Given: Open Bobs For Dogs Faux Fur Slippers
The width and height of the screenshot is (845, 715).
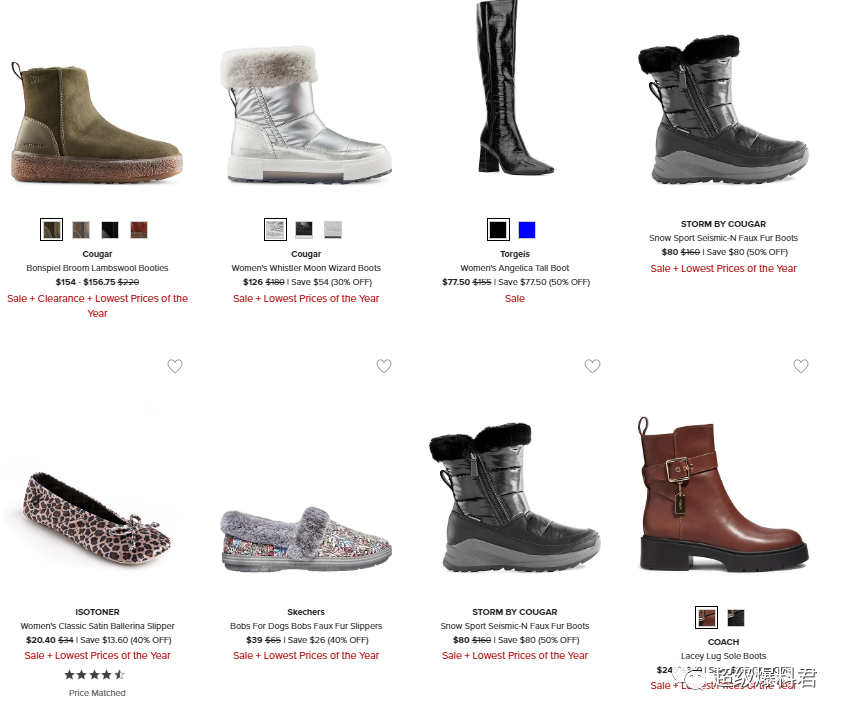Looking at the screenshot, I should coord(306,626).
